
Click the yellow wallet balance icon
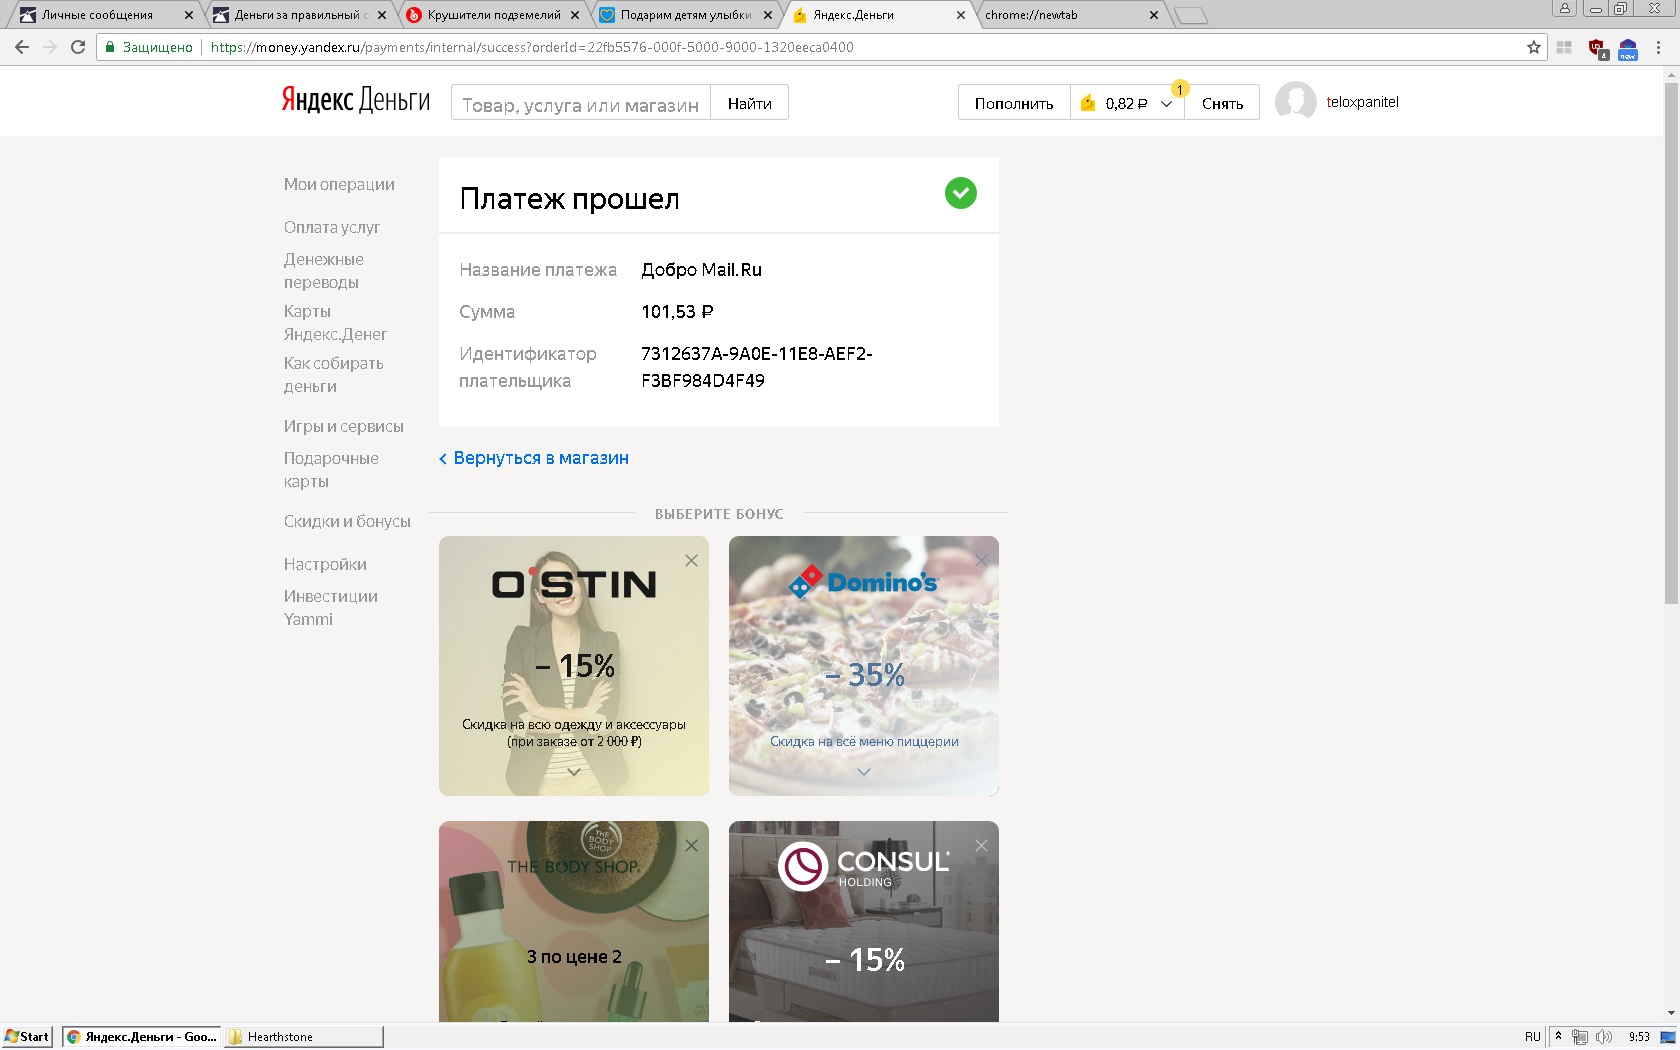[1088, 103]
